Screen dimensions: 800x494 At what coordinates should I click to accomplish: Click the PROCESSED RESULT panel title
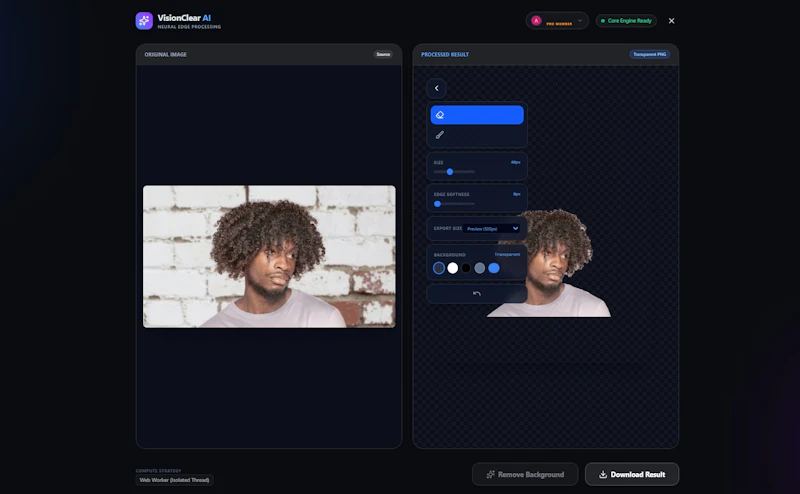445,55
